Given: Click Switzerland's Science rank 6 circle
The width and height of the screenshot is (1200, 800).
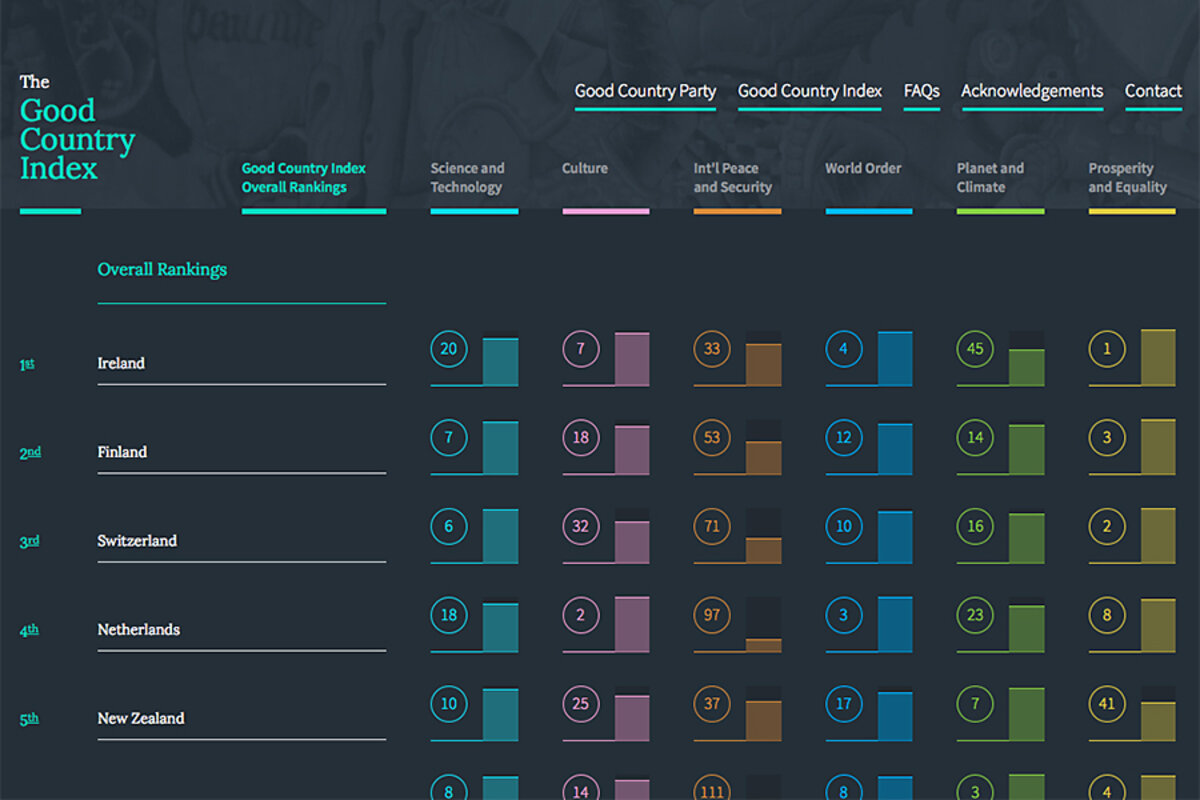Looking at the screenshot, I should pos(449,526).
